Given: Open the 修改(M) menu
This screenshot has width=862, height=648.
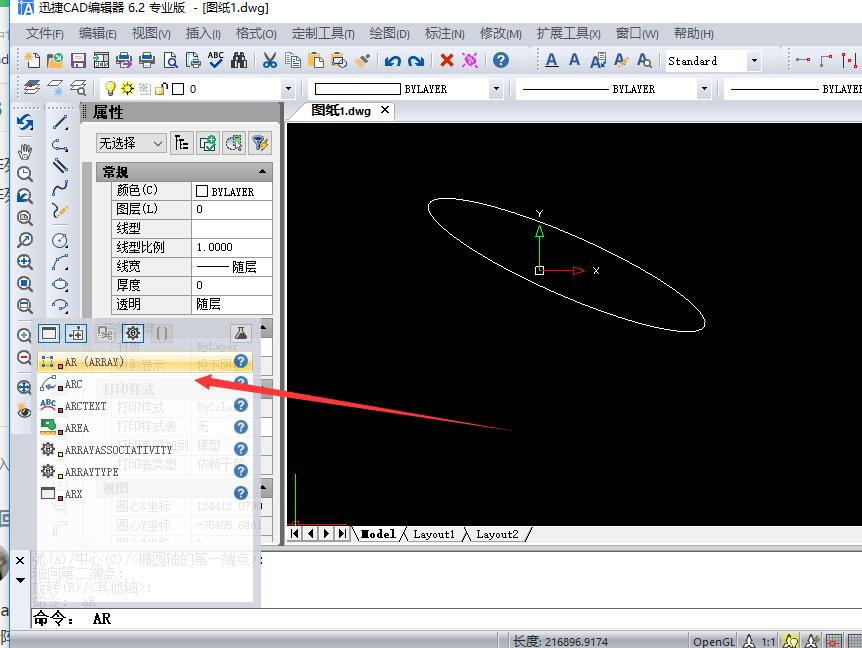Looking at the screenshot, I should 501,34.
